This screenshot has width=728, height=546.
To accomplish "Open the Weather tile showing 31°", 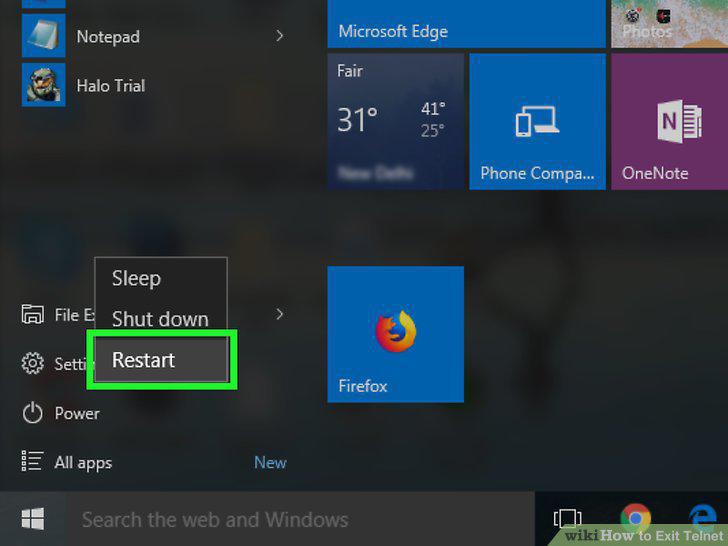I will coord(396,121).
